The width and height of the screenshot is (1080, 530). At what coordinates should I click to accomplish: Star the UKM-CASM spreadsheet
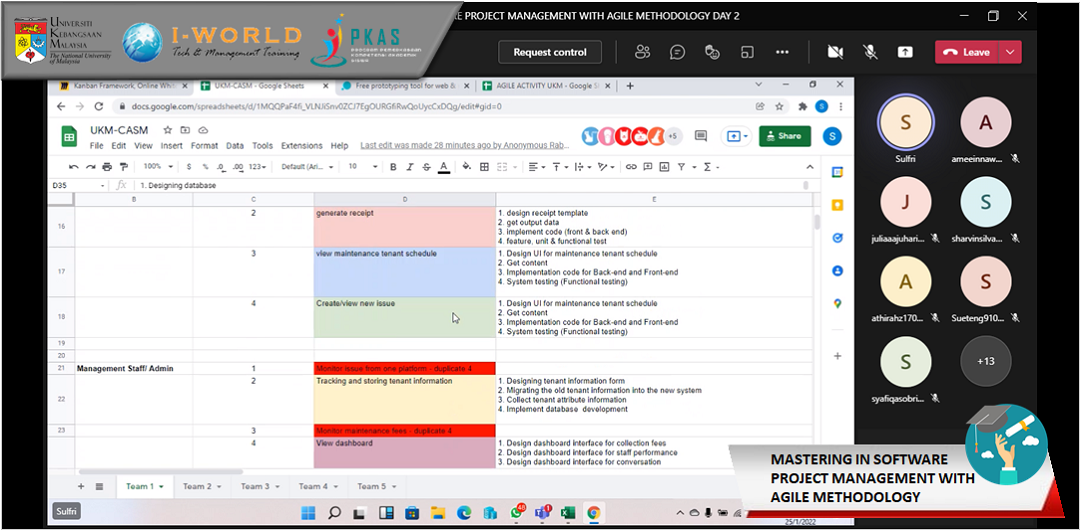(168, 130)
